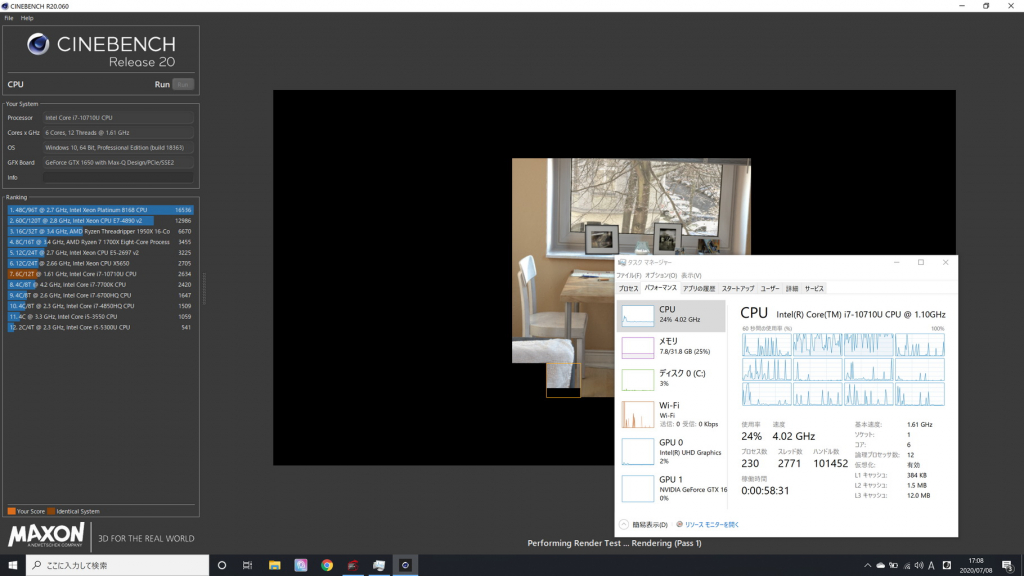1024x576 pixels.
Task: Select the Xeon Platinum 8168 ranking entry
Action: click(x=100, y=210)
